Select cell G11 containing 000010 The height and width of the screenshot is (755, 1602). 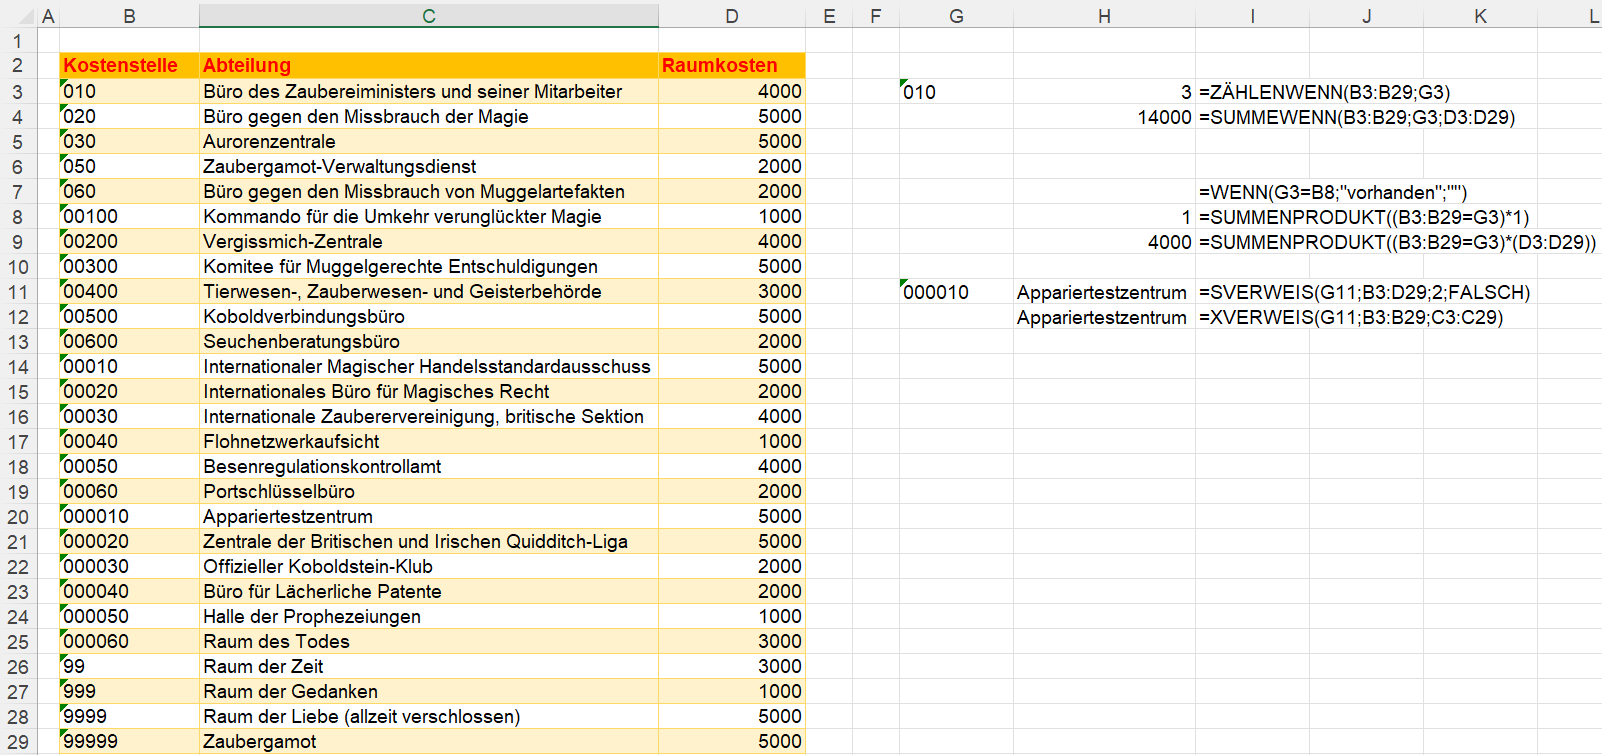pos(955,292)
